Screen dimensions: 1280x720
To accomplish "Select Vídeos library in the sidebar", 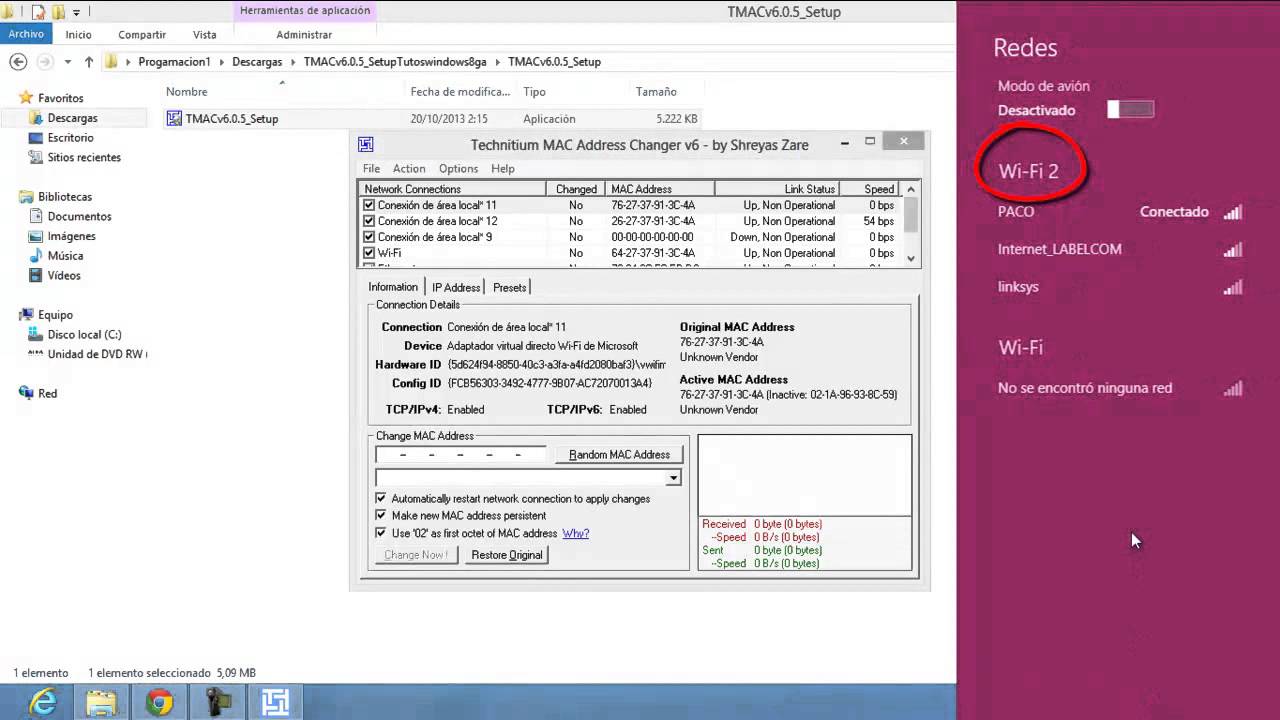I will point(64,275).
